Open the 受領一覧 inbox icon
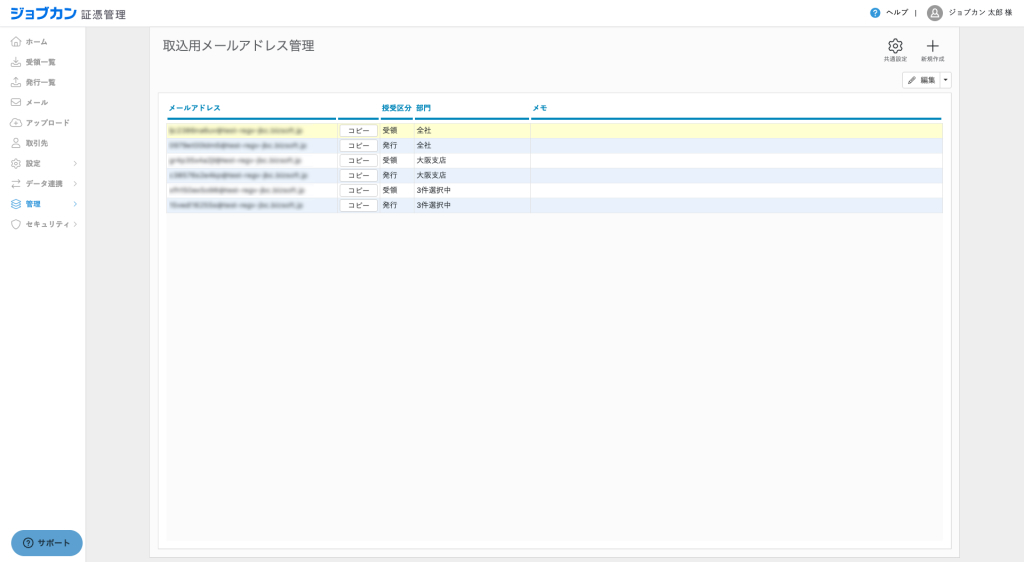The height and width of the screenshot is (562, 1024). (x=16, y=62)
